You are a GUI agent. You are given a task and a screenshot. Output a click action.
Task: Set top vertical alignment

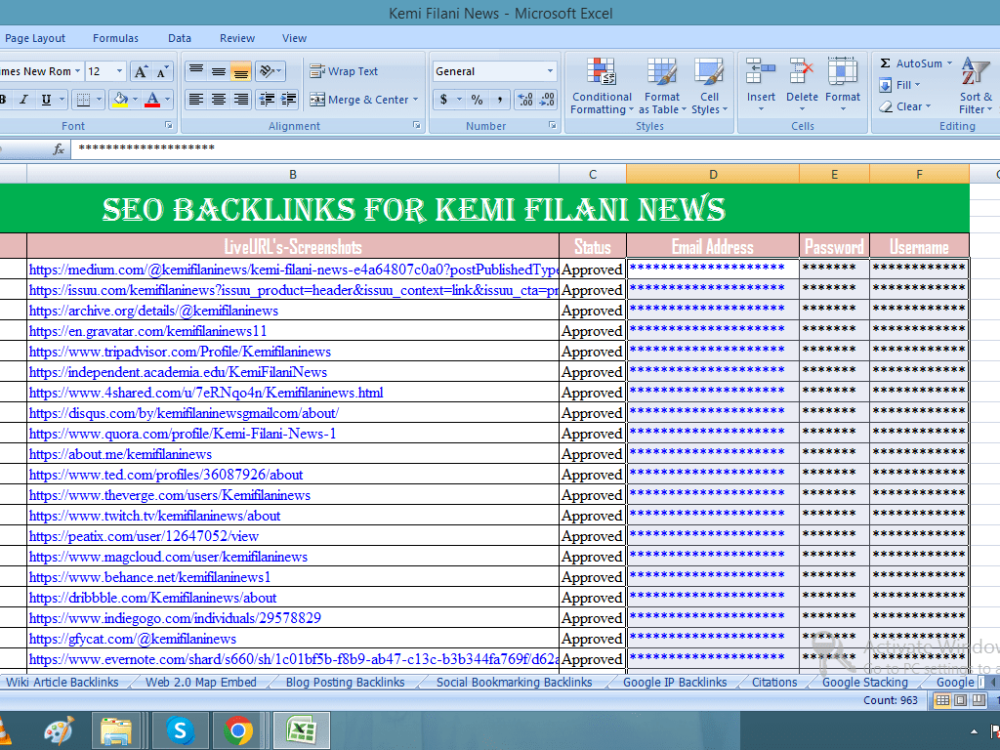[x=196, y=71]
